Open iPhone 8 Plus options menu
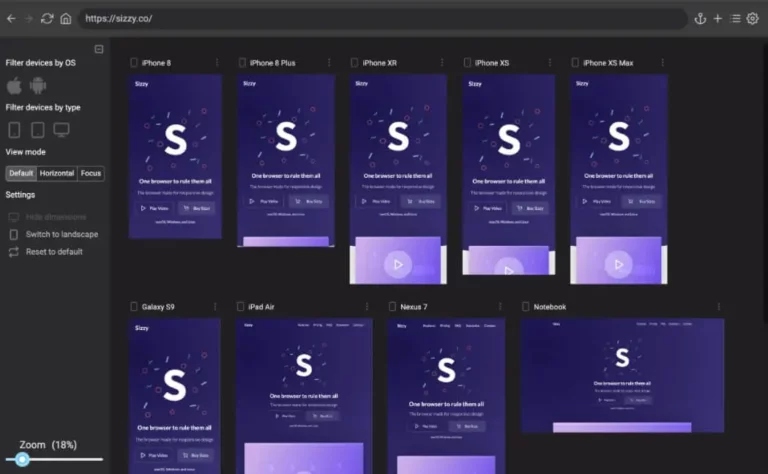 [329, 63]
